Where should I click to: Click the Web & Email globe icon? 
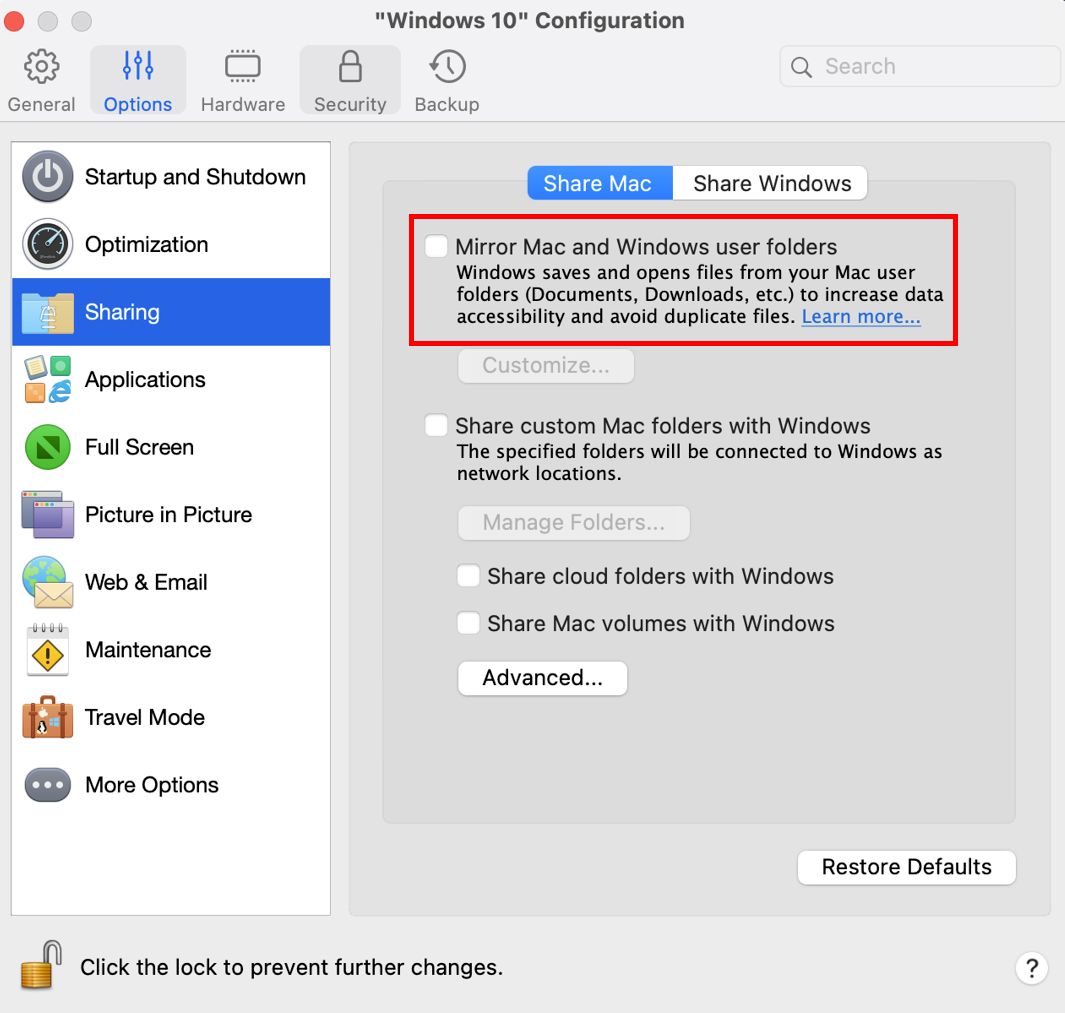click(x=48, y=582)
